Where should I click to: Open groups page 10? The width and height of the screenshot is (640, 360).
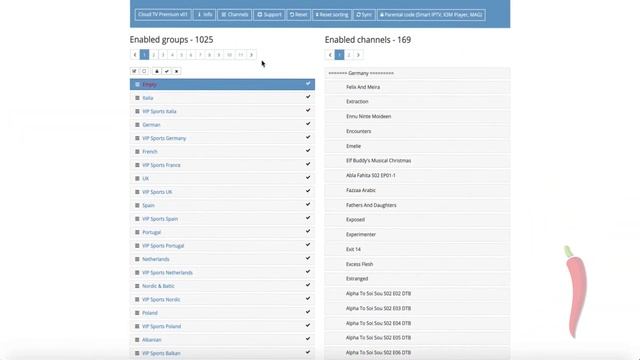pos(229,55)
